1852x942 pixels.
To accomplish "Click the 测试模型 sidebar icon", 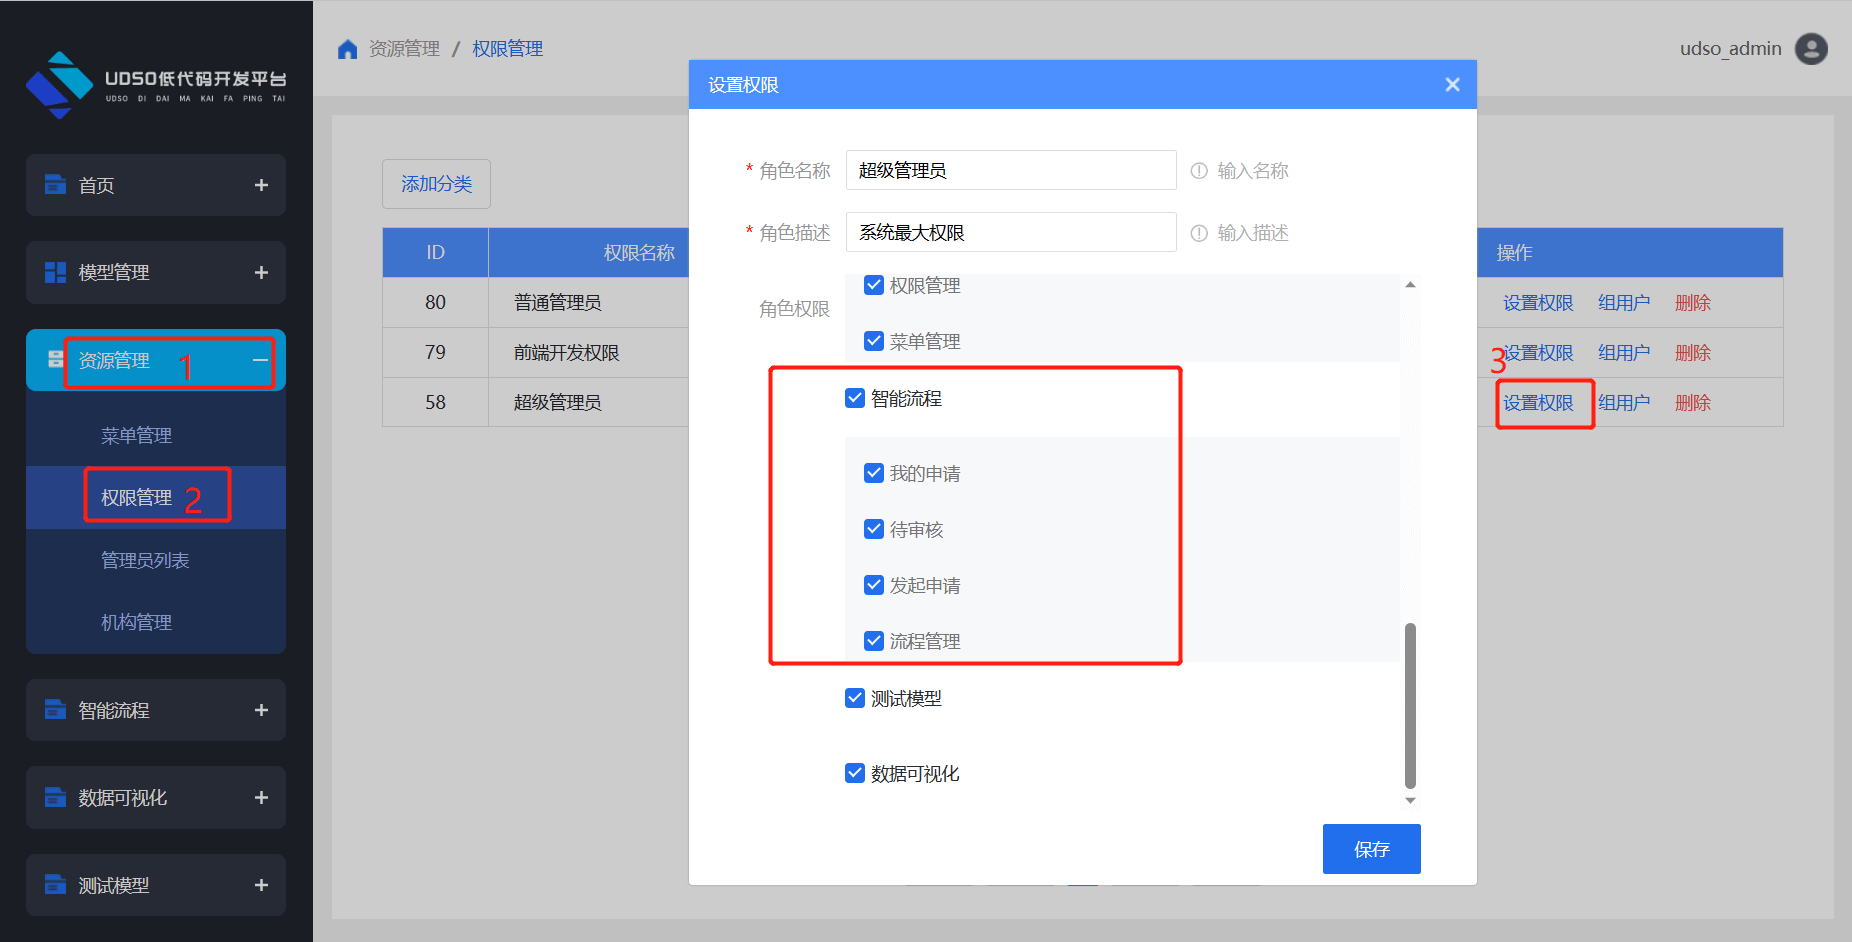I will point(55,885).
